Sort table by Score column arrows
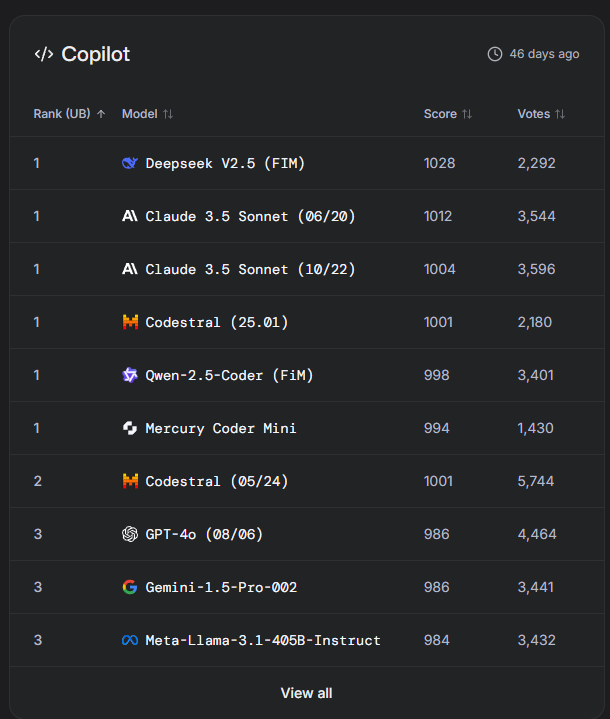 coord(467,114)
